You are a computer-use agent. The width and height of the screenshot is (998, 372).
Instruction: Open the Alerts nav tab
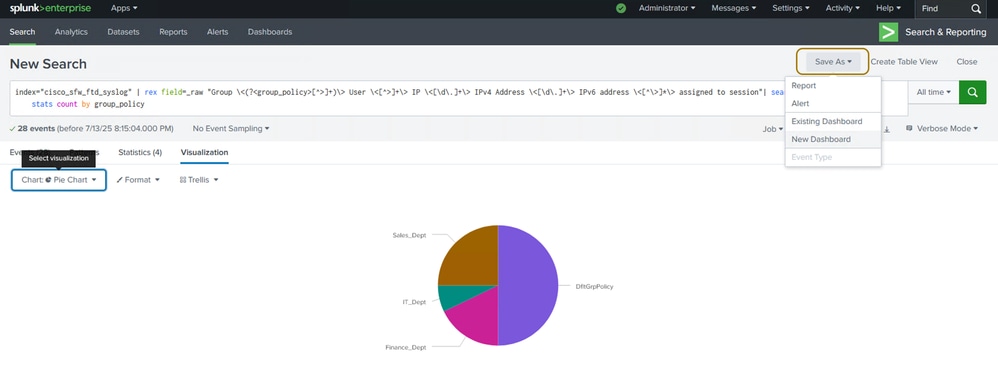pyautogui.click(x=218, y=32)
